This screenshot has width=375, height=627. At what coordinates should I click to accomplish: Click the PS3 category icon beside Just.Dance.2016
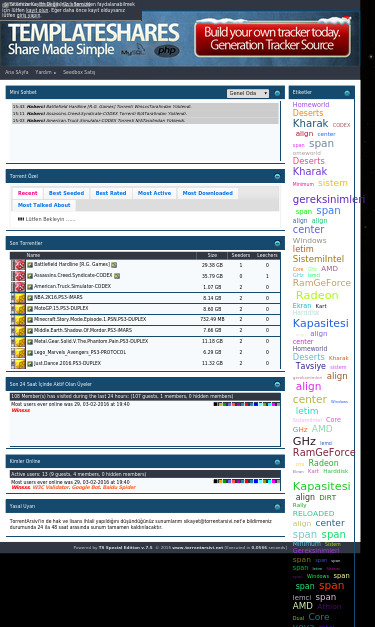[x=18, y=364]
